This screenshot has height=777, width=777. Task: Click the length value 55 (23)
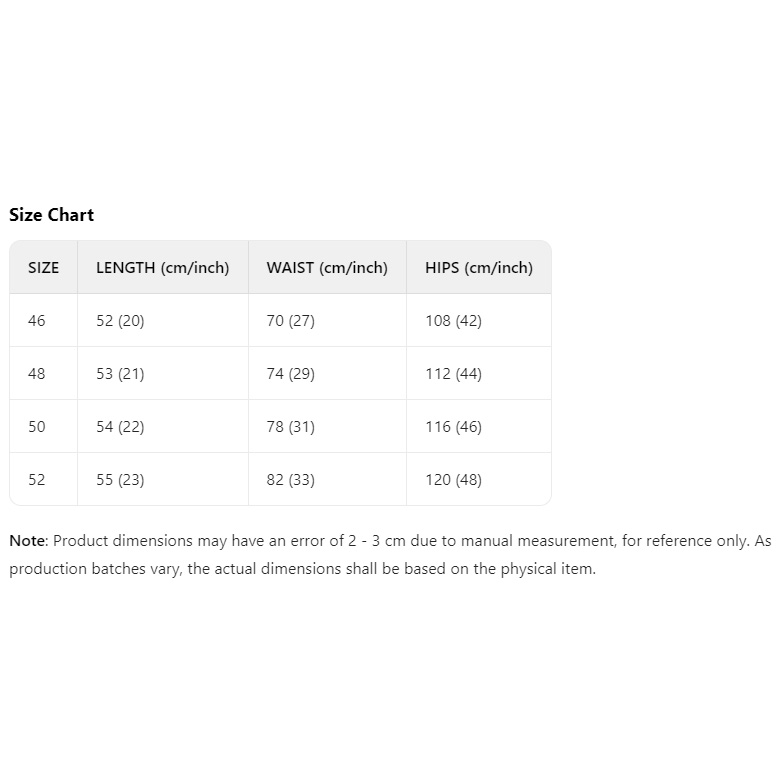(x=120, y=480)
